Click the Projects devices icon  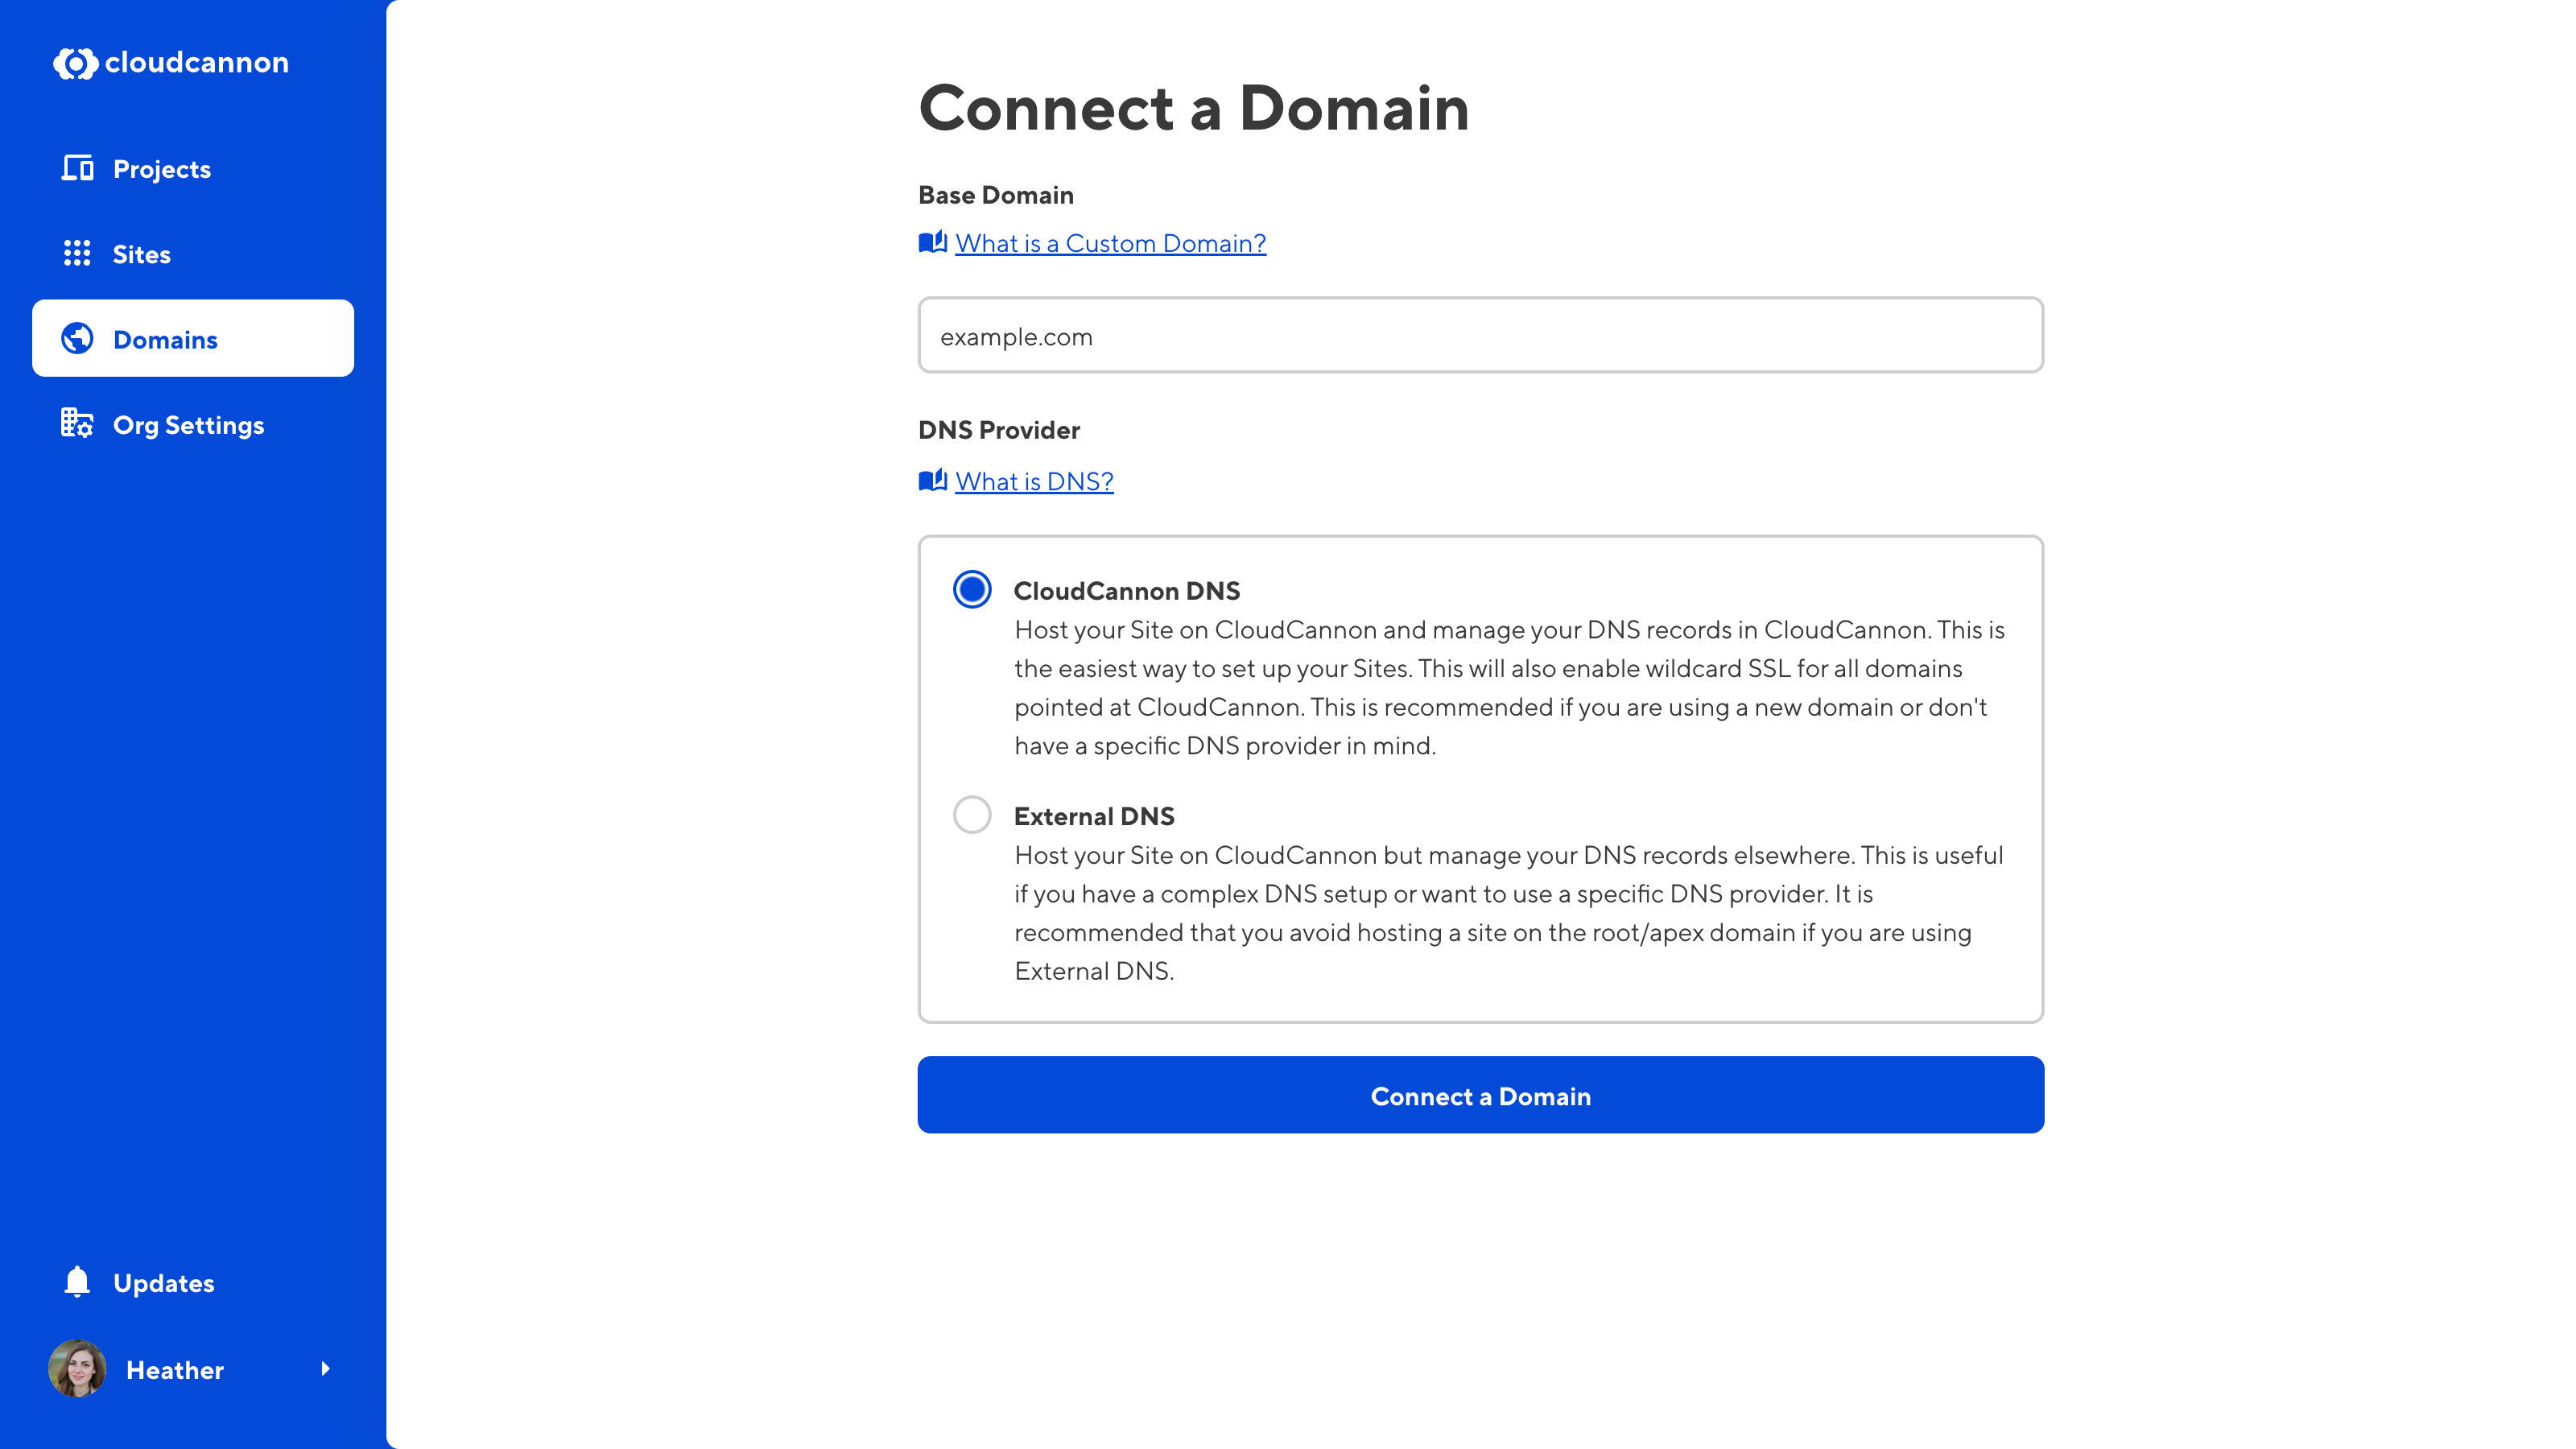click(x=77, y=168)
